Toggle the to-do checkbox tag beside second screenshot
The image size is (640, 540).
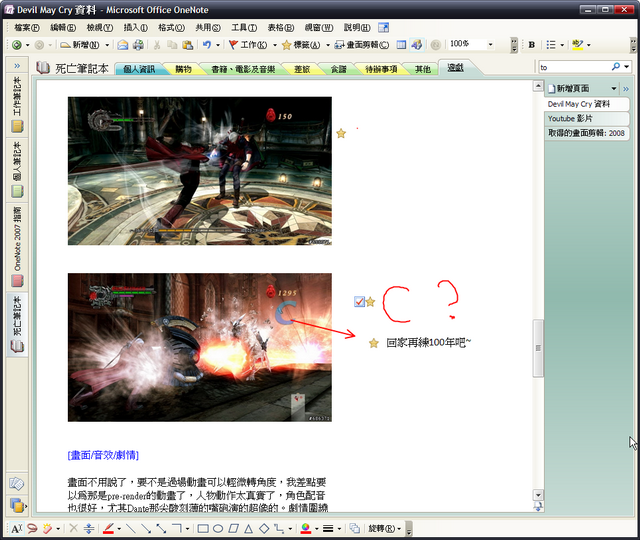pyautogui.click(x=359, y=302)
